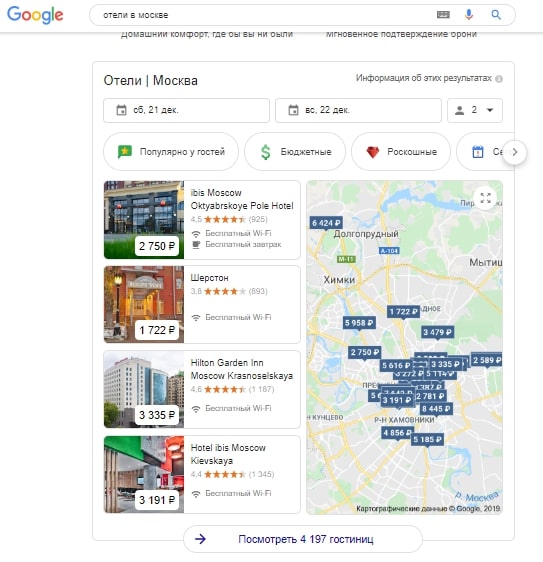Select the Роскошные filter chip
This screenshot has height=562, width=543.
tap(401, 152)
